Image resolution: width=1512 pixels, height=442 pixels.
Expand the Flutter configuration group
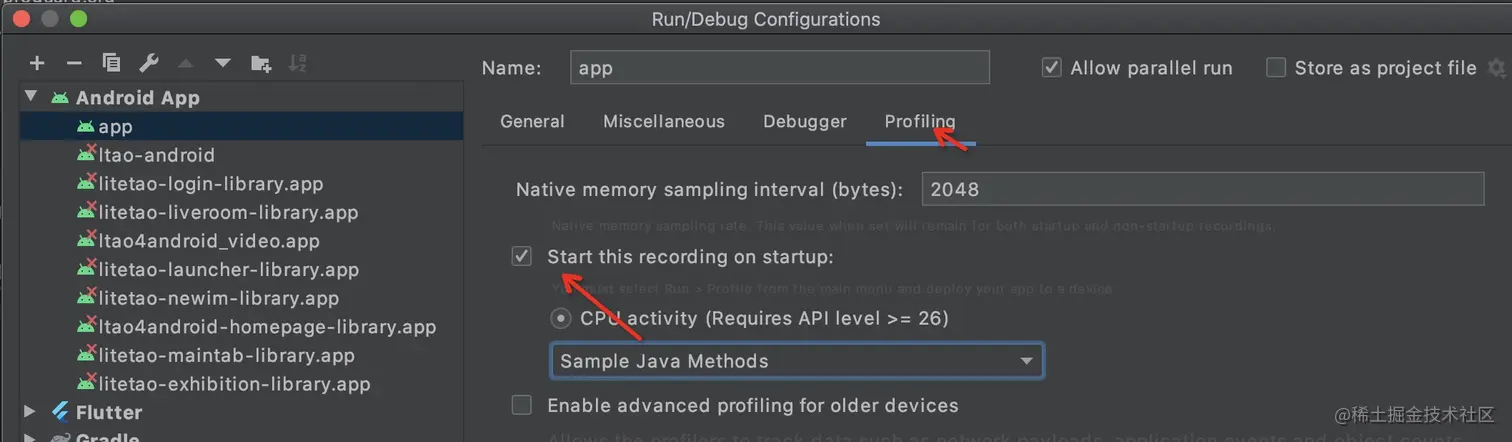(x=31, y=412)
